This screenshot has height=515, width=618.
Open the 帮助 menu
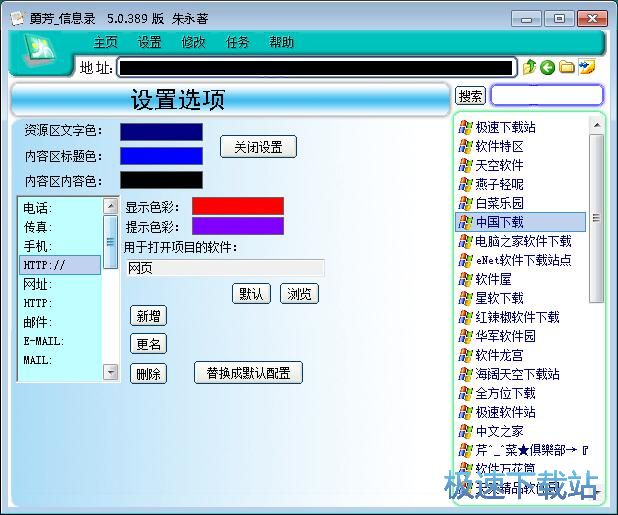pyautogui.click(x=281, y=42)
